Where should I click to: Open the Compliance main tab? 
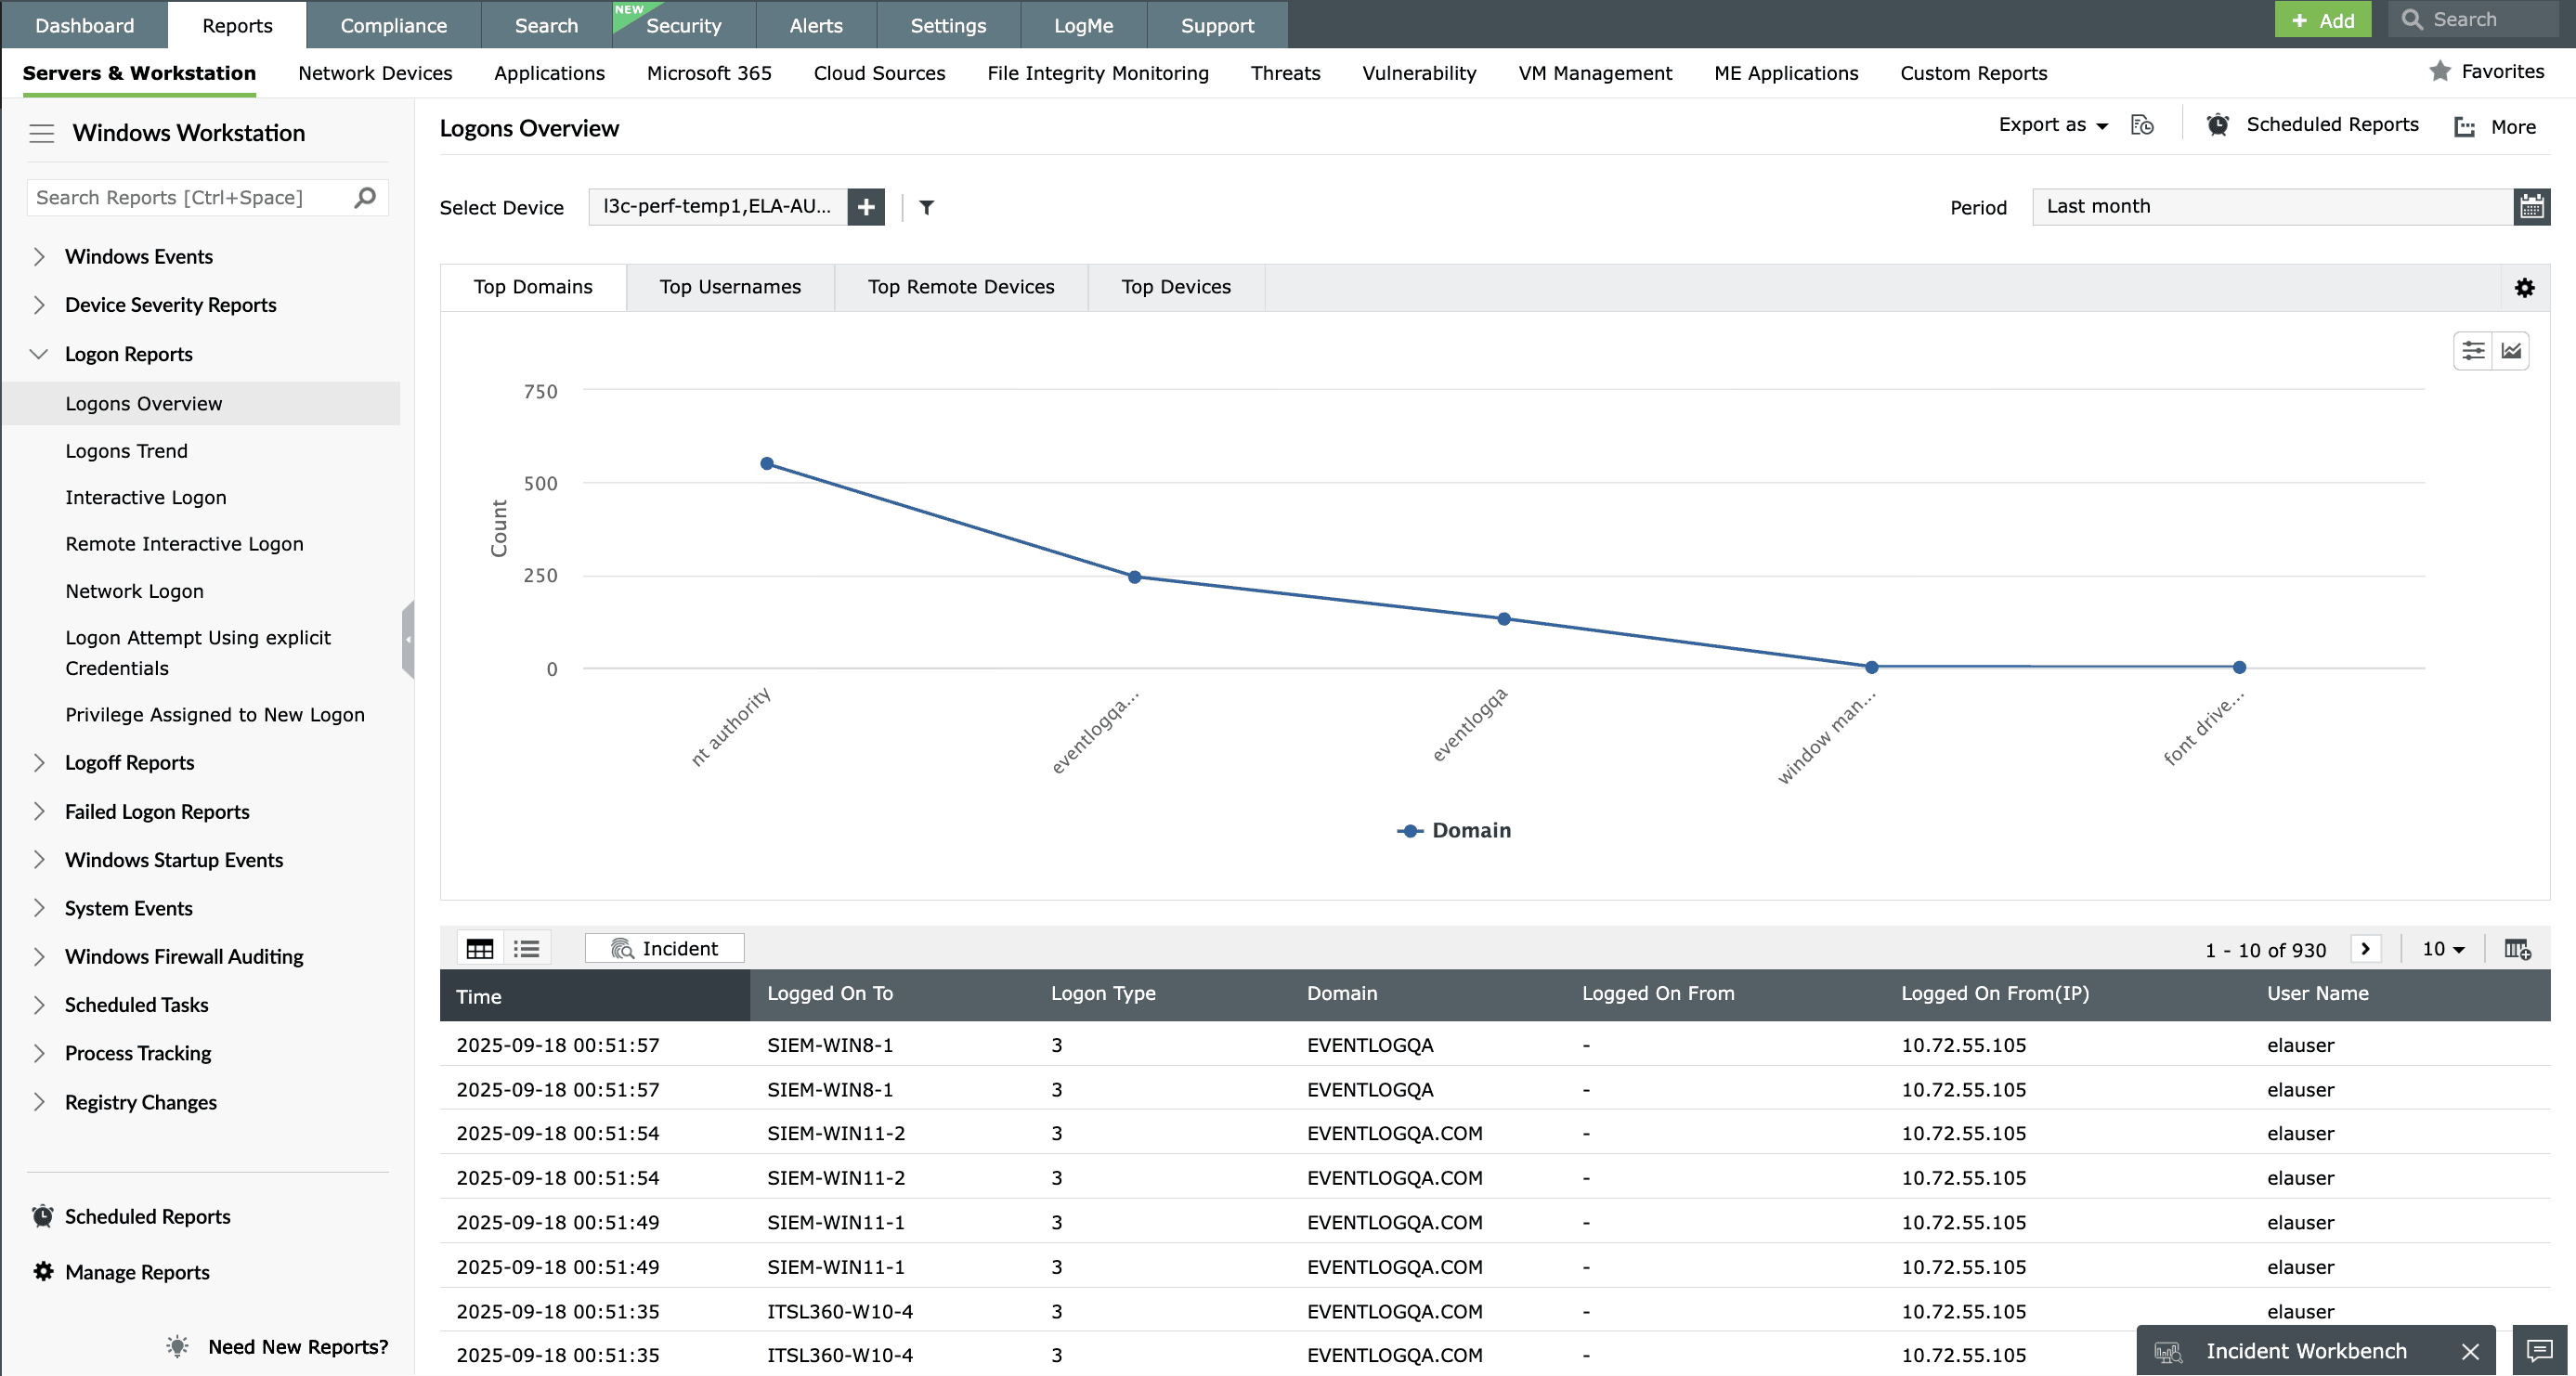pyautogui.click(x=393, y=25)
